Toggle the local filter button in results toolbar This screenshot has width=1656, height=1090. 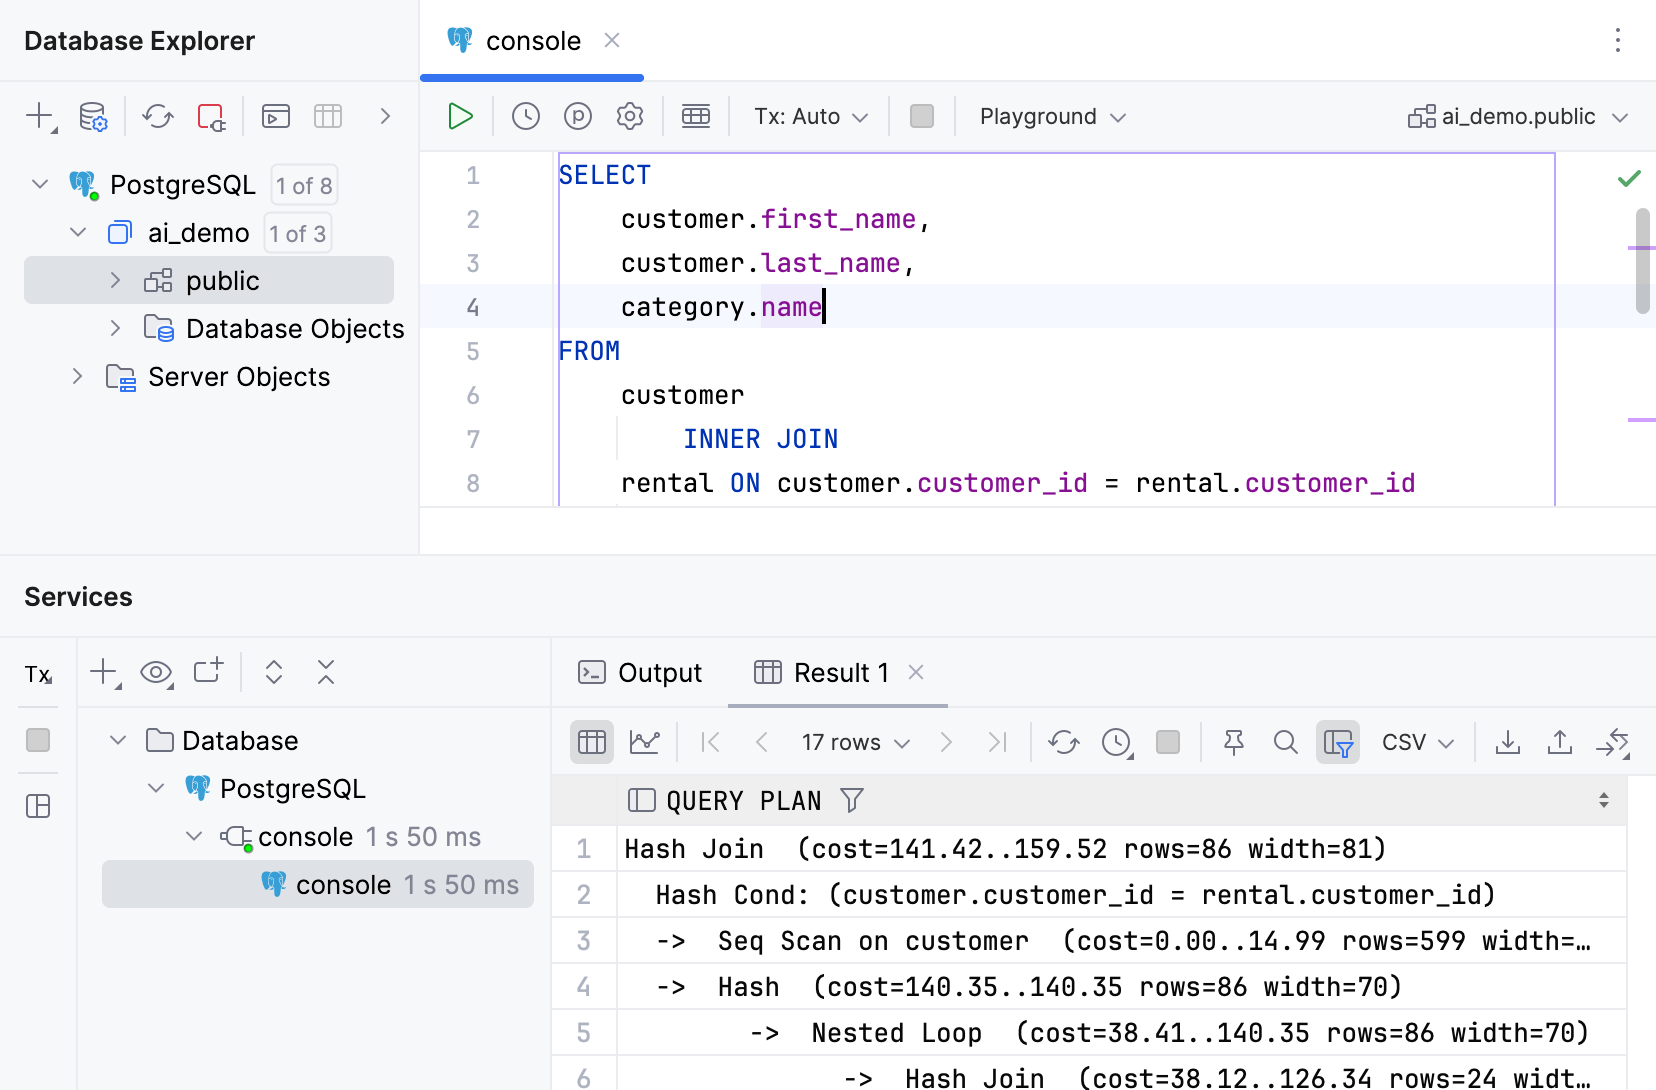tap(1337, 742)
